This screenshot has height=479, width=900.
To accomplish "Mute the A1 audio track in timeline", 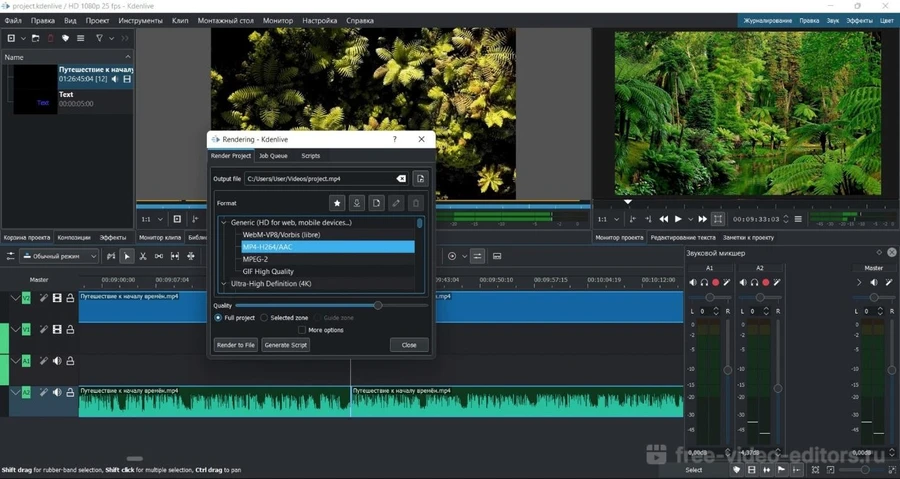I will [x=57, y=361].
